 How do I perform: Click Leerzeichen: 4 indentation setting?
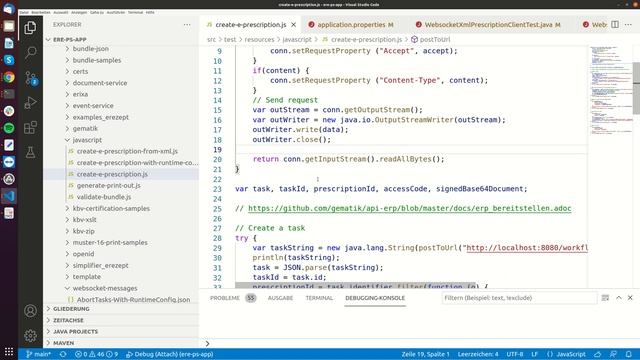(x=478, y=354)
